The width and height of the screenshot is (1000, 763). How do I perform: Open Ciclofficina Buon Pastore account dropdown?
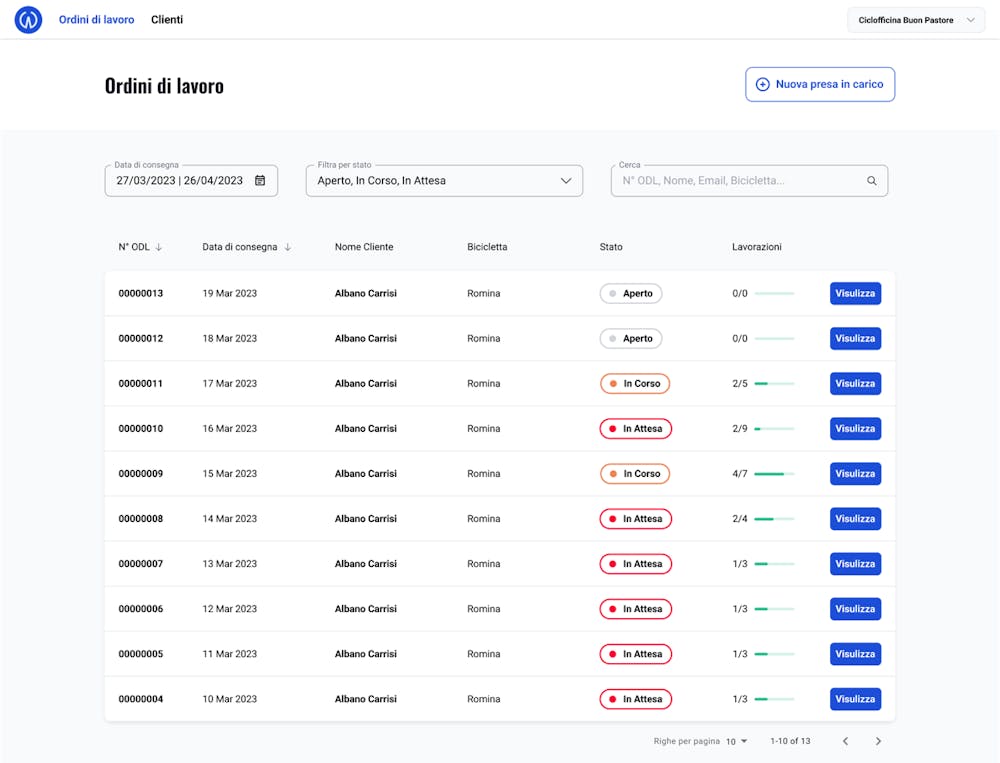[915, 20]
